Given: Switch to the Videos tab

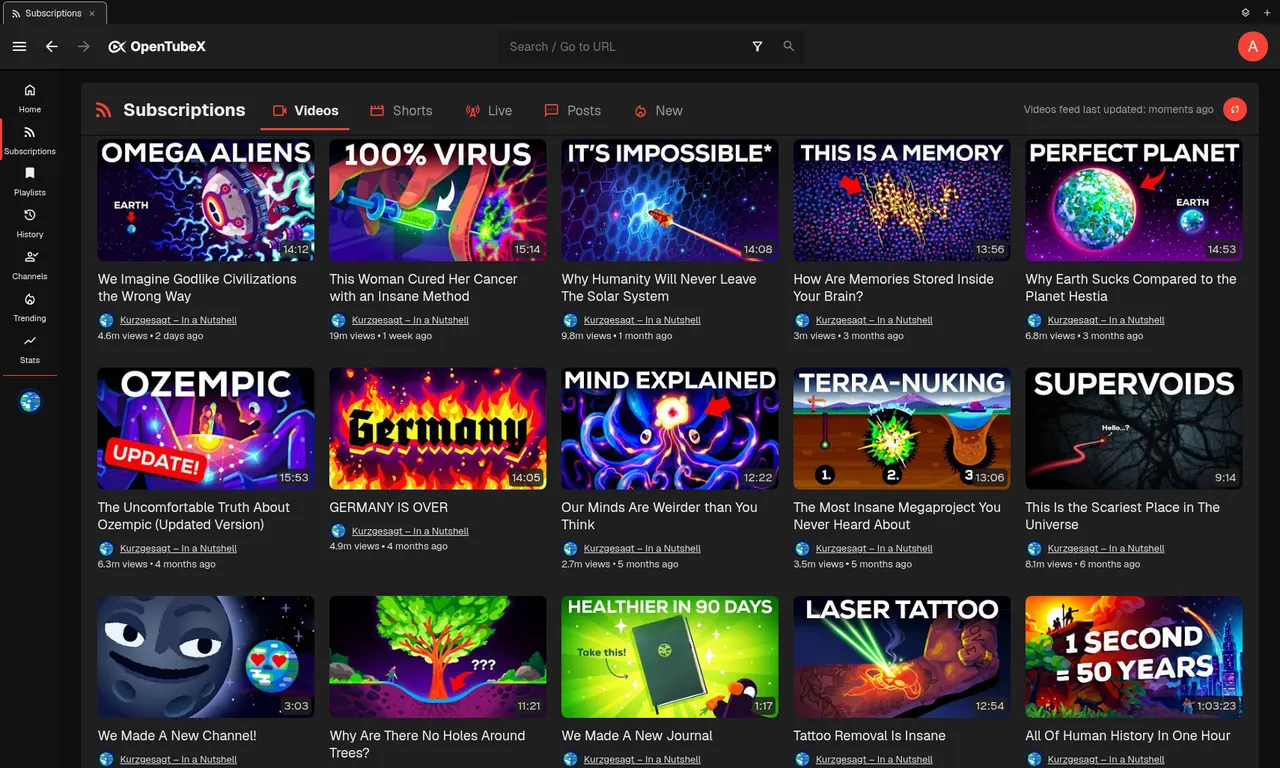Looking at the screenshot, I should 305,111.
